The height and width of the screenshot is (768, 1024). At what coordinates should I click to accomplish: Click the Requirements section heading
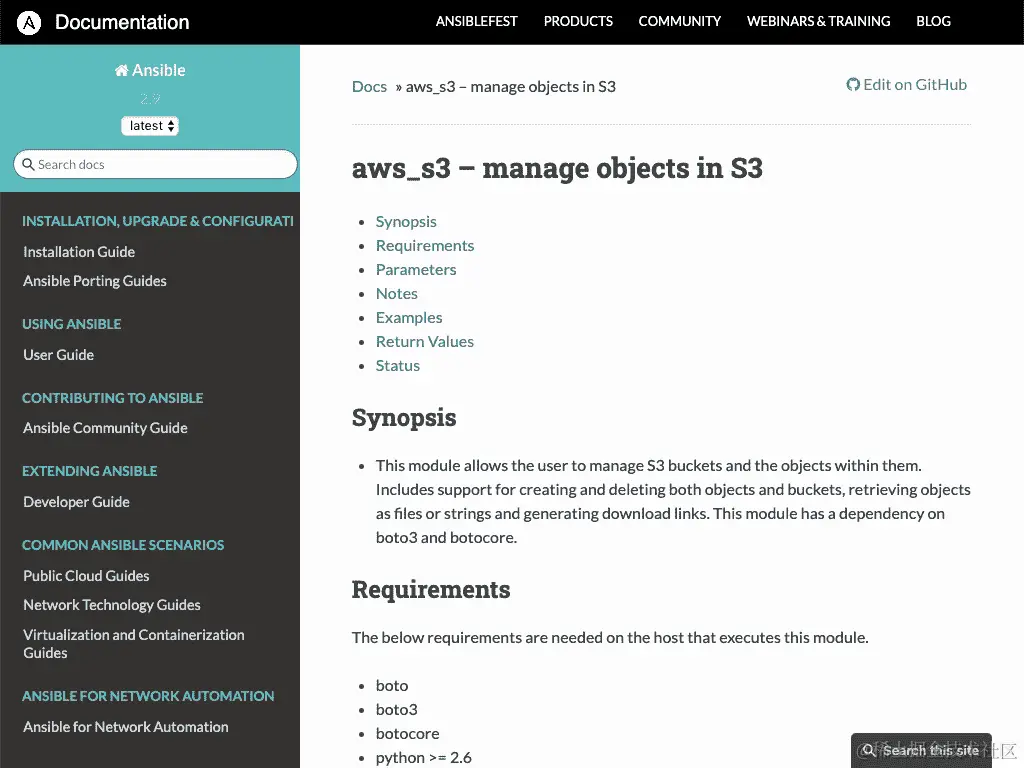(x=431, y=590)
